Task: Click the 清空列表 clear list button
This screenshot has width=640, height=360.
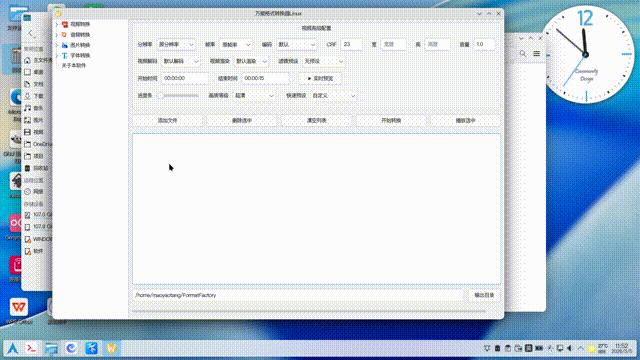Action: pos(316,120)
